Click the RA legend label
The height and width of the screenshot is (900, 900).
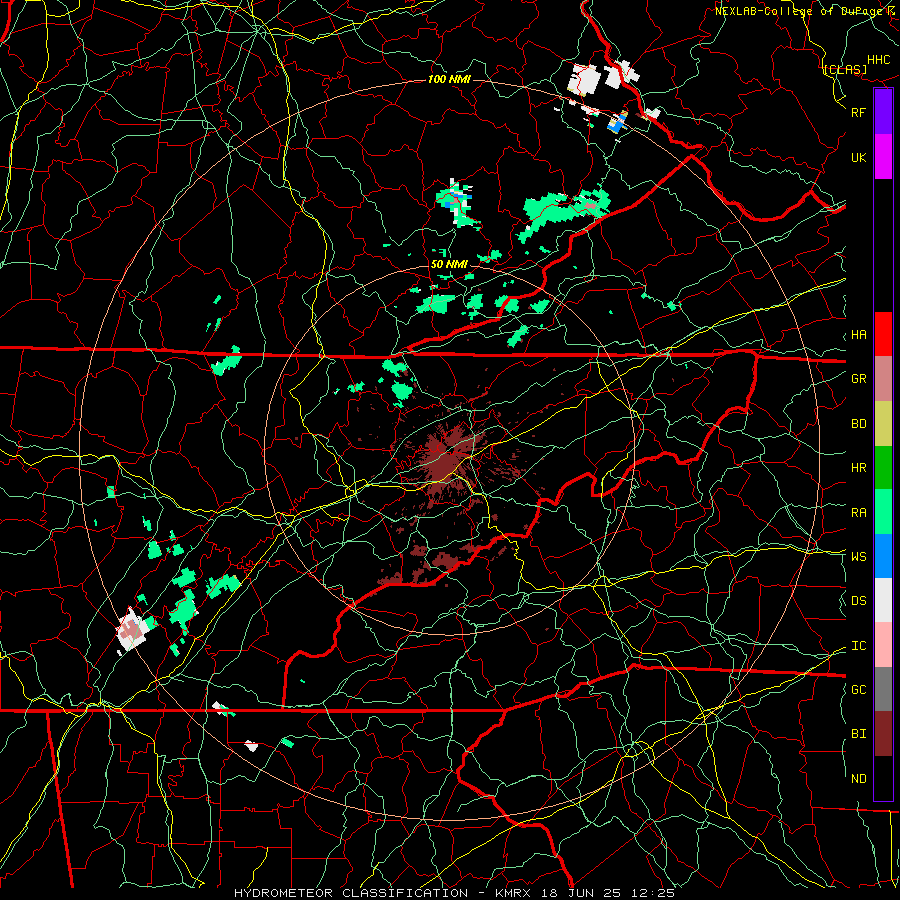(859, 513)
